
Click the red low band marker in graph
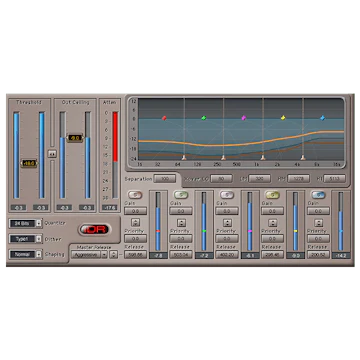click(164, 118)
